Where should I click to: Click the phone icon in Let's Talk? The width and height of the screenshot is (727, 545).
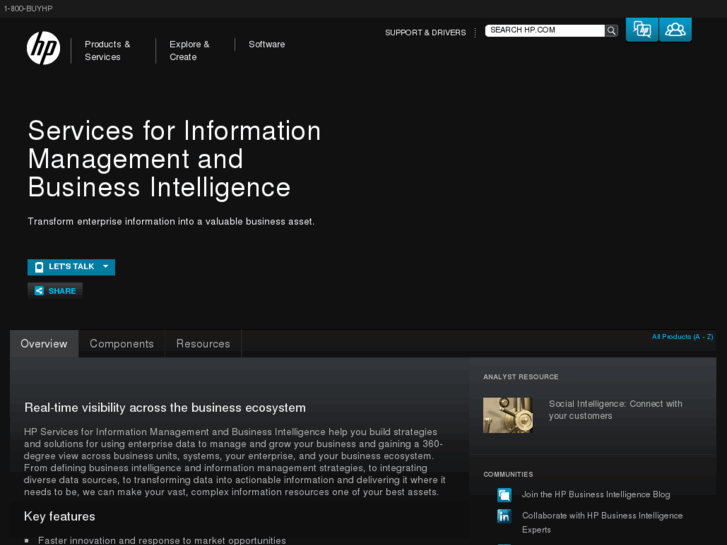coord(39,267)
